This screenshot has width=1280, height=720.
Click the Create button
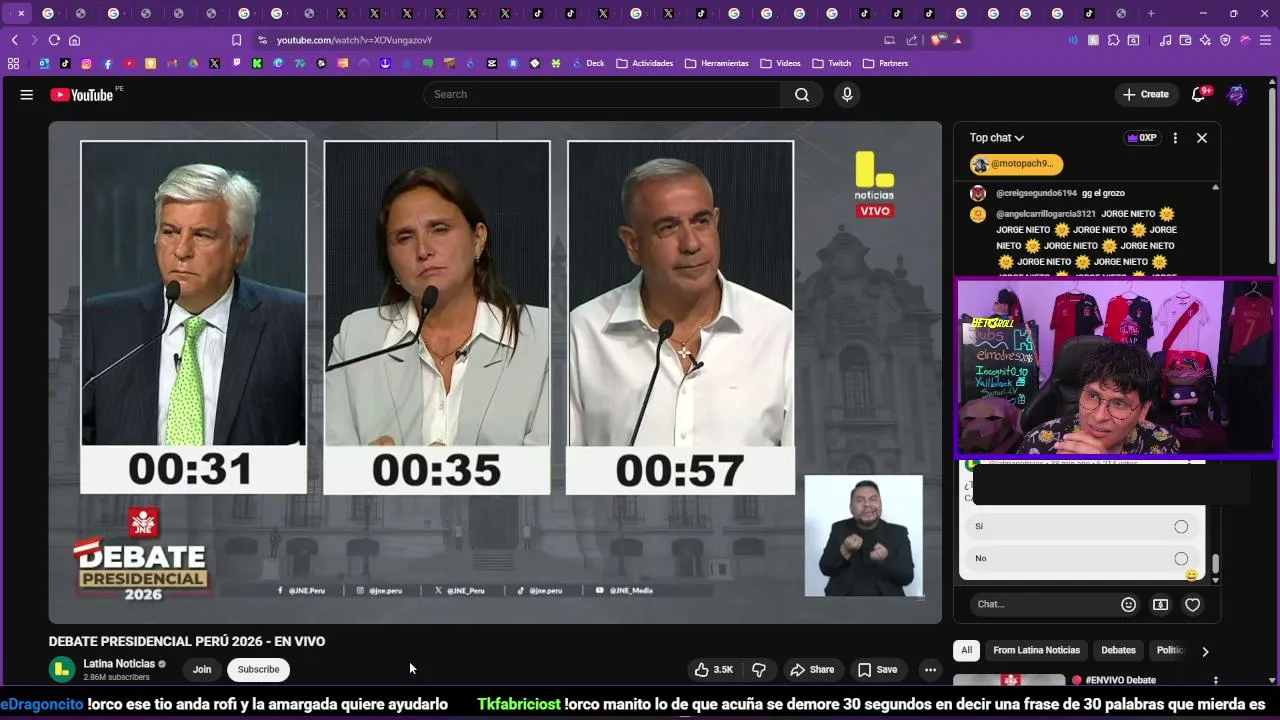point(1146,94)
